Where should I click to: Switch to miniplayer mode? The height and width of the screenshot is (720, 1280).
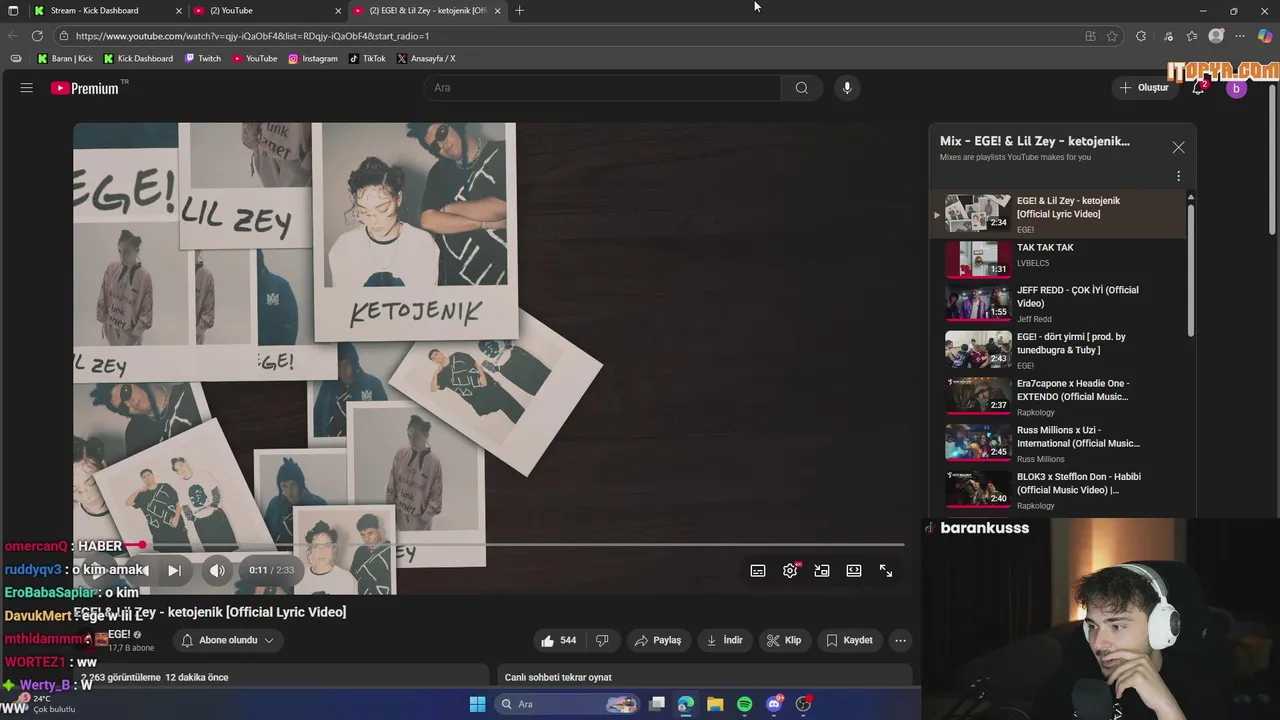coord(822,570)
